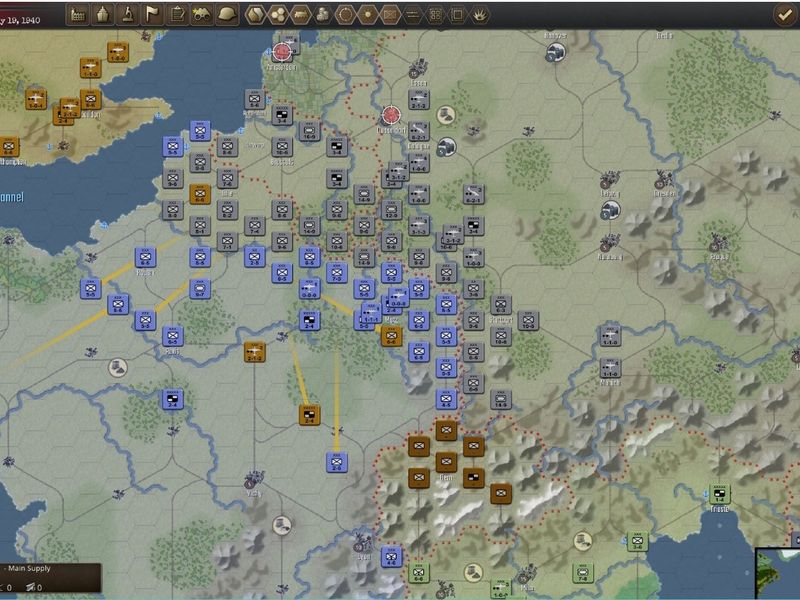
Task: Toggle the honeycomb hex grid overlay
Action: (x=278, y=15)
